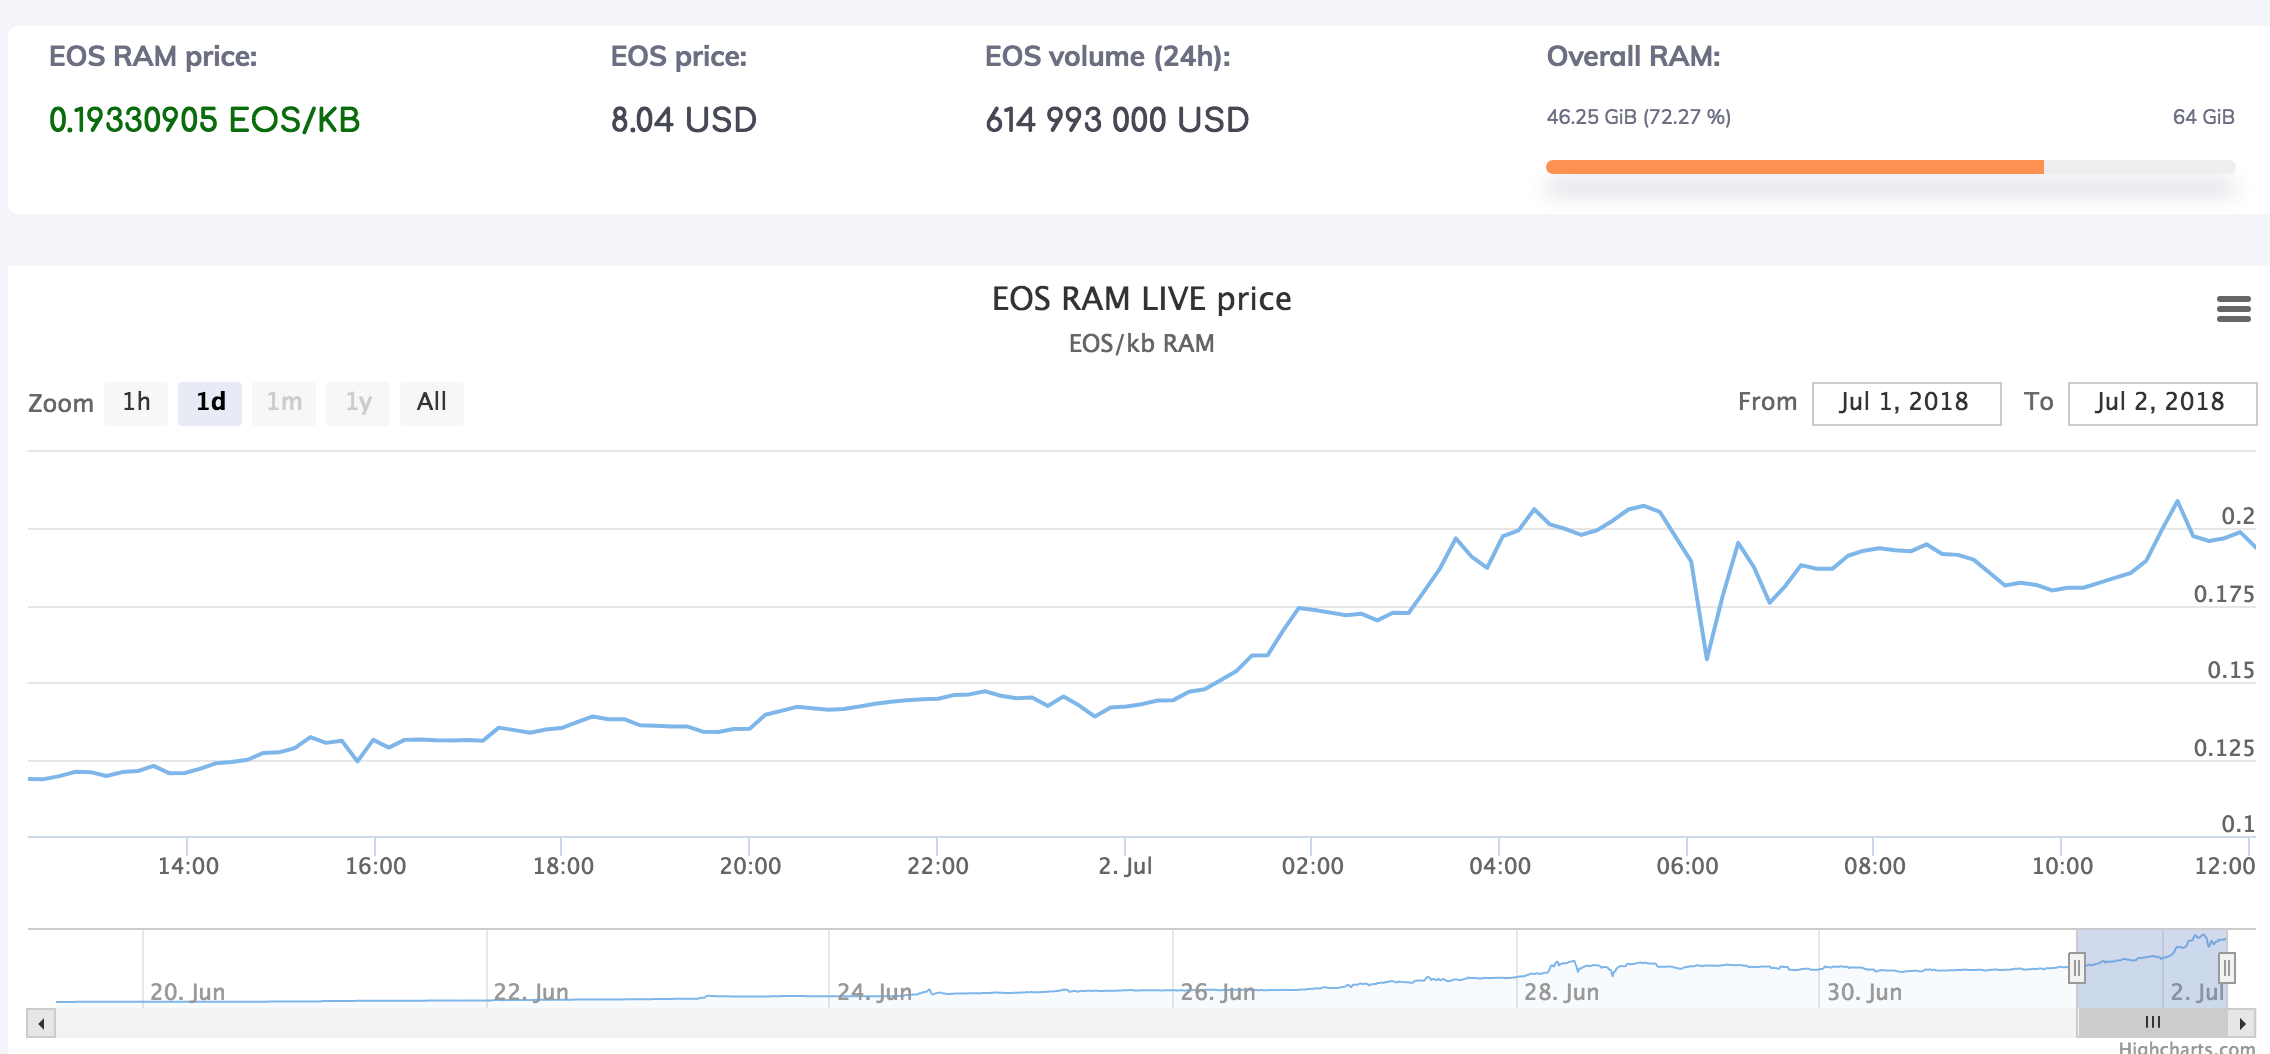2270x1054 pixels.
Task: Select the disabled 1m zoom button
Action: (x=284, y=403)
